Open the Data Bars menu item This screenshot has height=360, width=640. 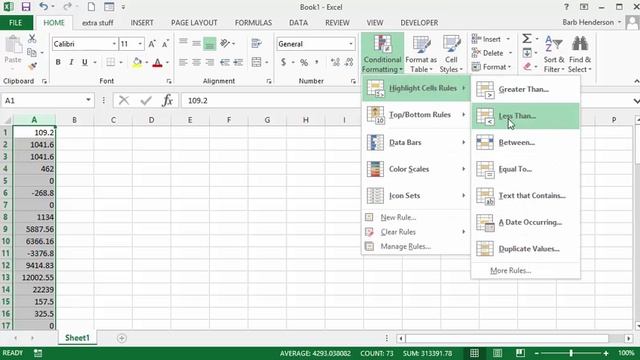click(x=415, y=142)
